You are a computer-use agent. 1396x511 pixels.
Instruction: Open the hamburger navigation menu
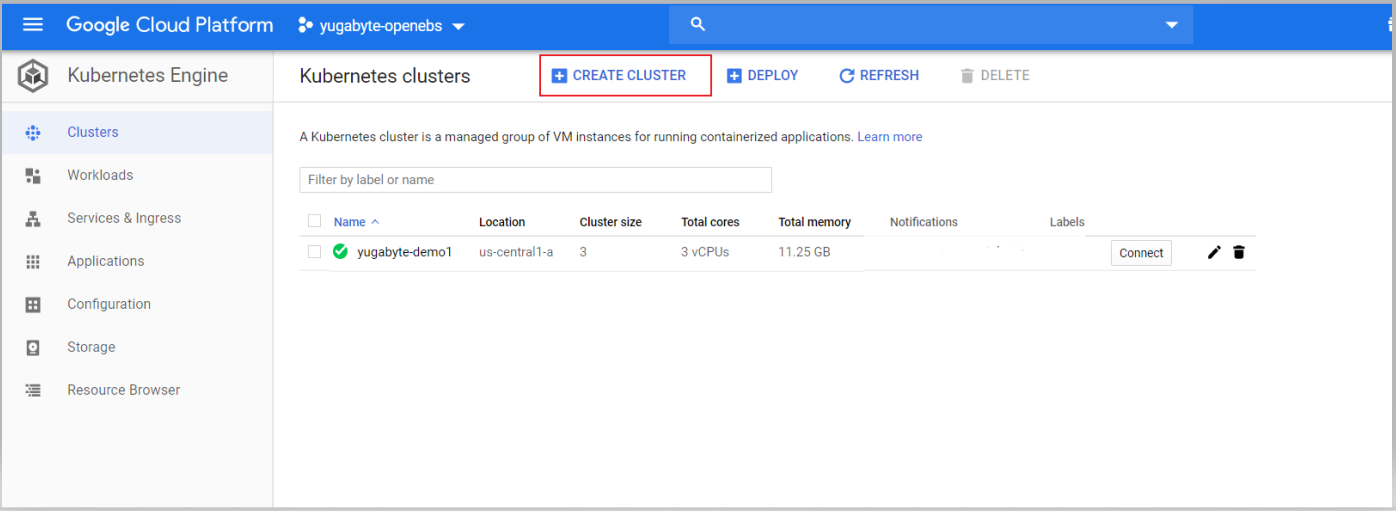pos(33,25)
